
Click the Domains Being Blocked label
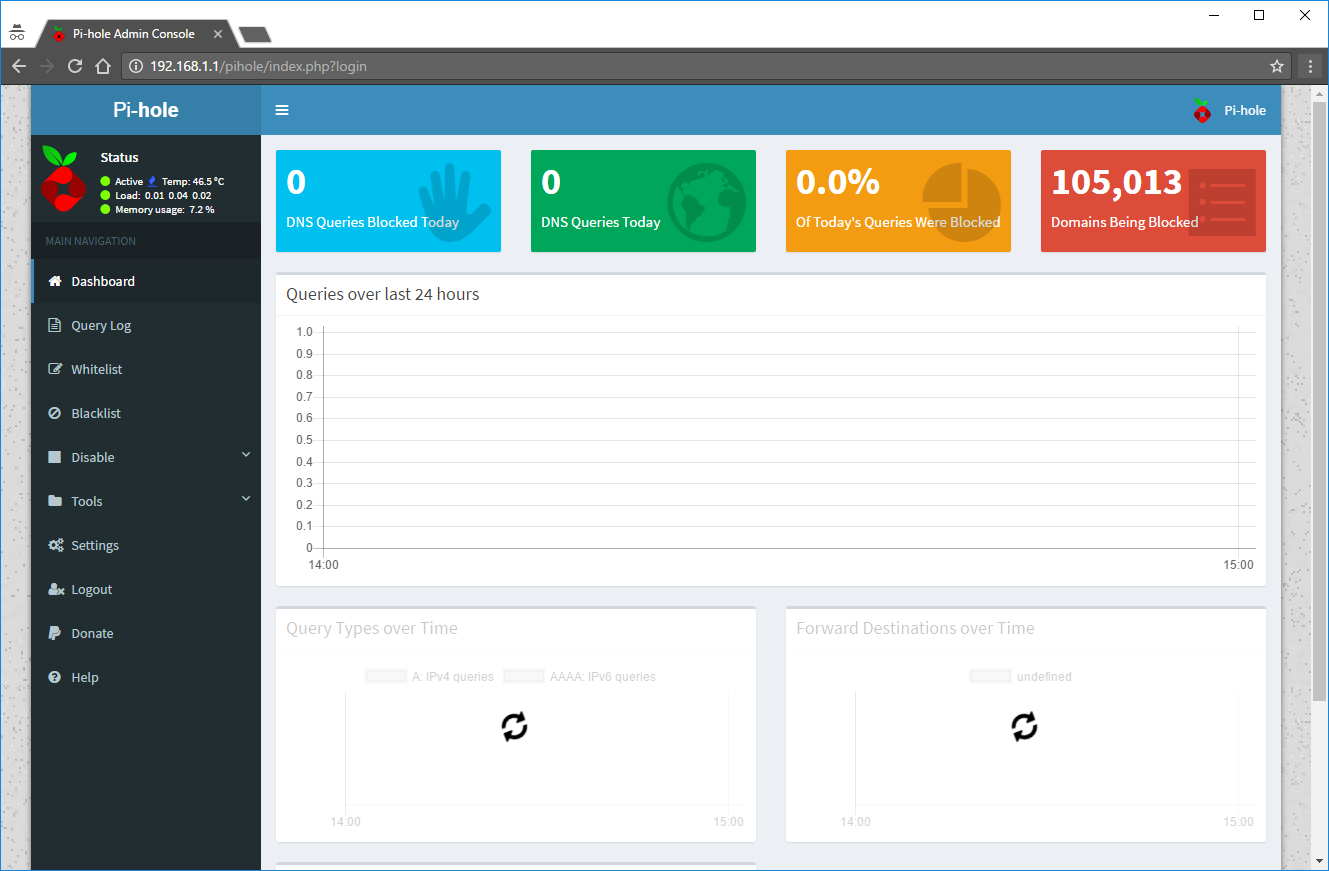click(x=1125, y=222)
